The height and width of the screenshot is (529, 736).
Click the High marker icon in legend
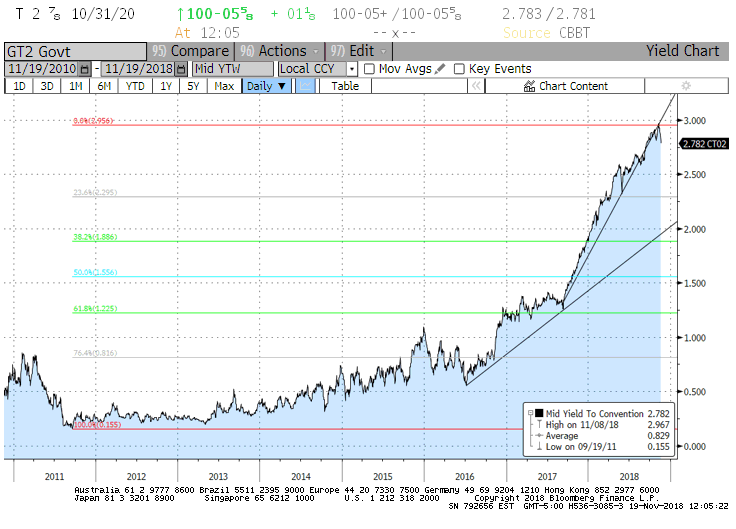[539, 424]
